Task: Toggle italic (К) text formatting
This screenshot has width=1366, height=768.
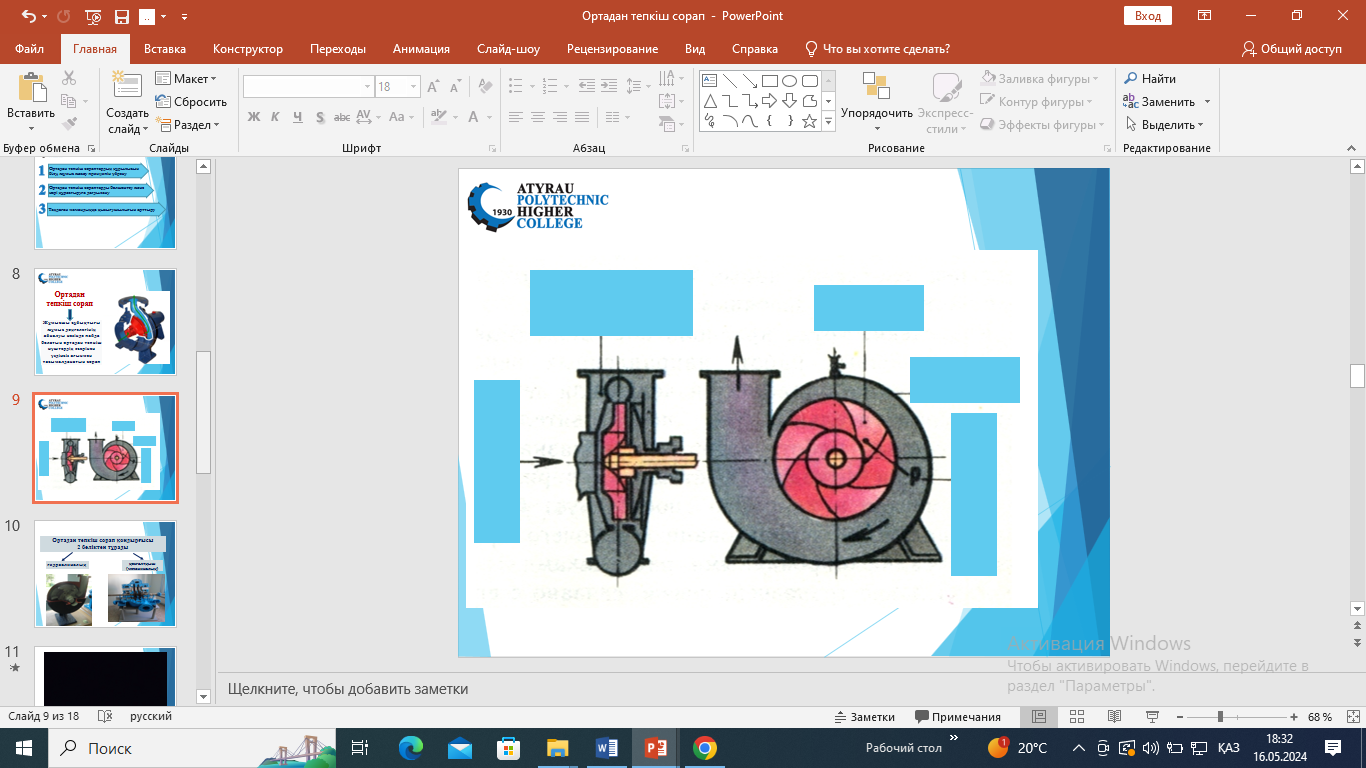Action: pos(276,117)
